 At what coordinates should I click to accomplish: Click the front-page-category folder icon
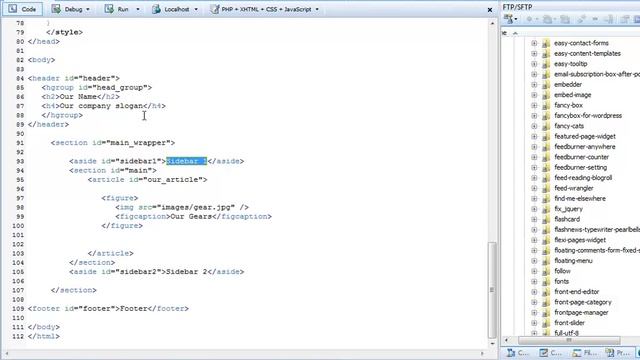tap(546, 302)
